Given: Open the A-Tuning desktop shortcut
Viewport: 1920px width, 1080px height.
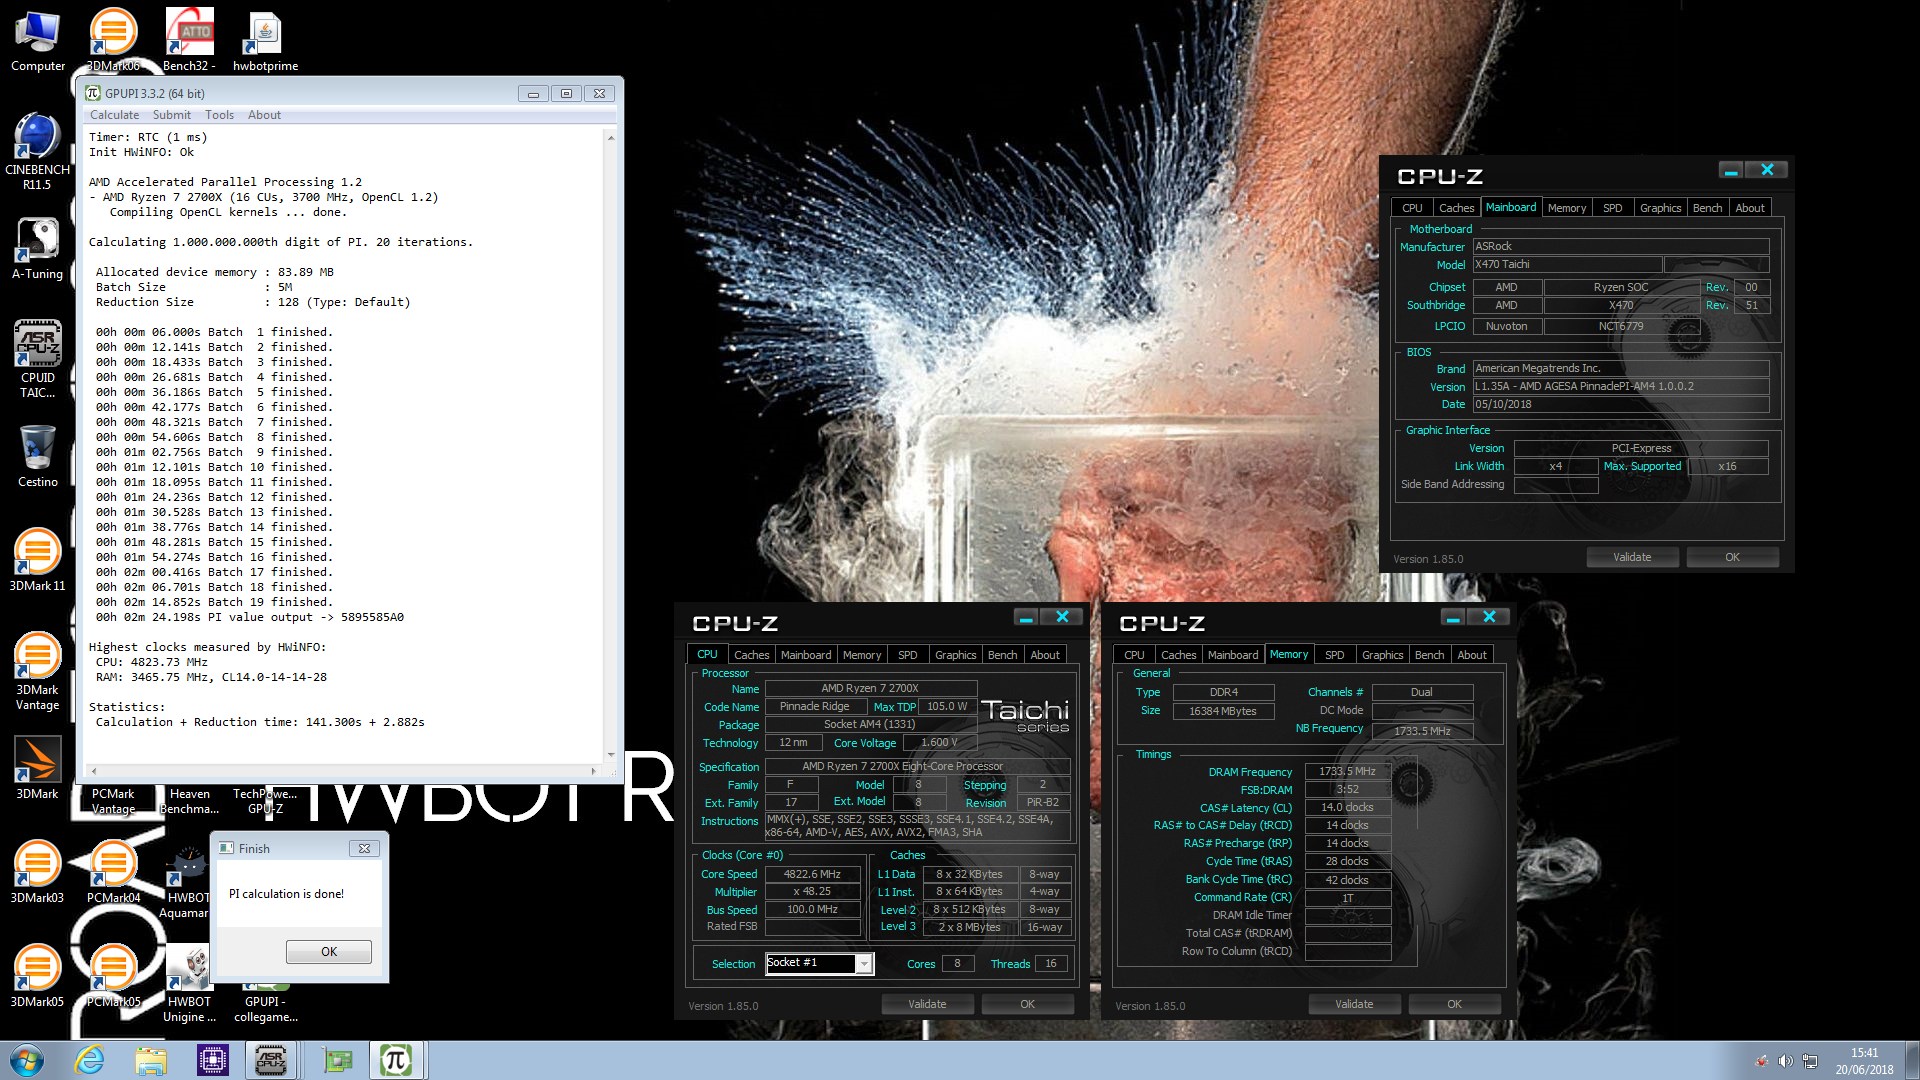Looking at the screenshot, I should (37, 250).
